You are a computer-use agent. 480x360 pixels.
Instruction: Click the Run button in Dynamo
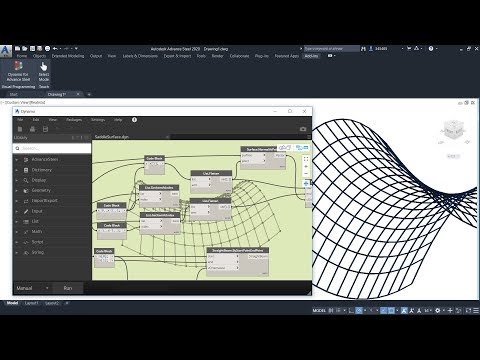[x=68, y=288]
